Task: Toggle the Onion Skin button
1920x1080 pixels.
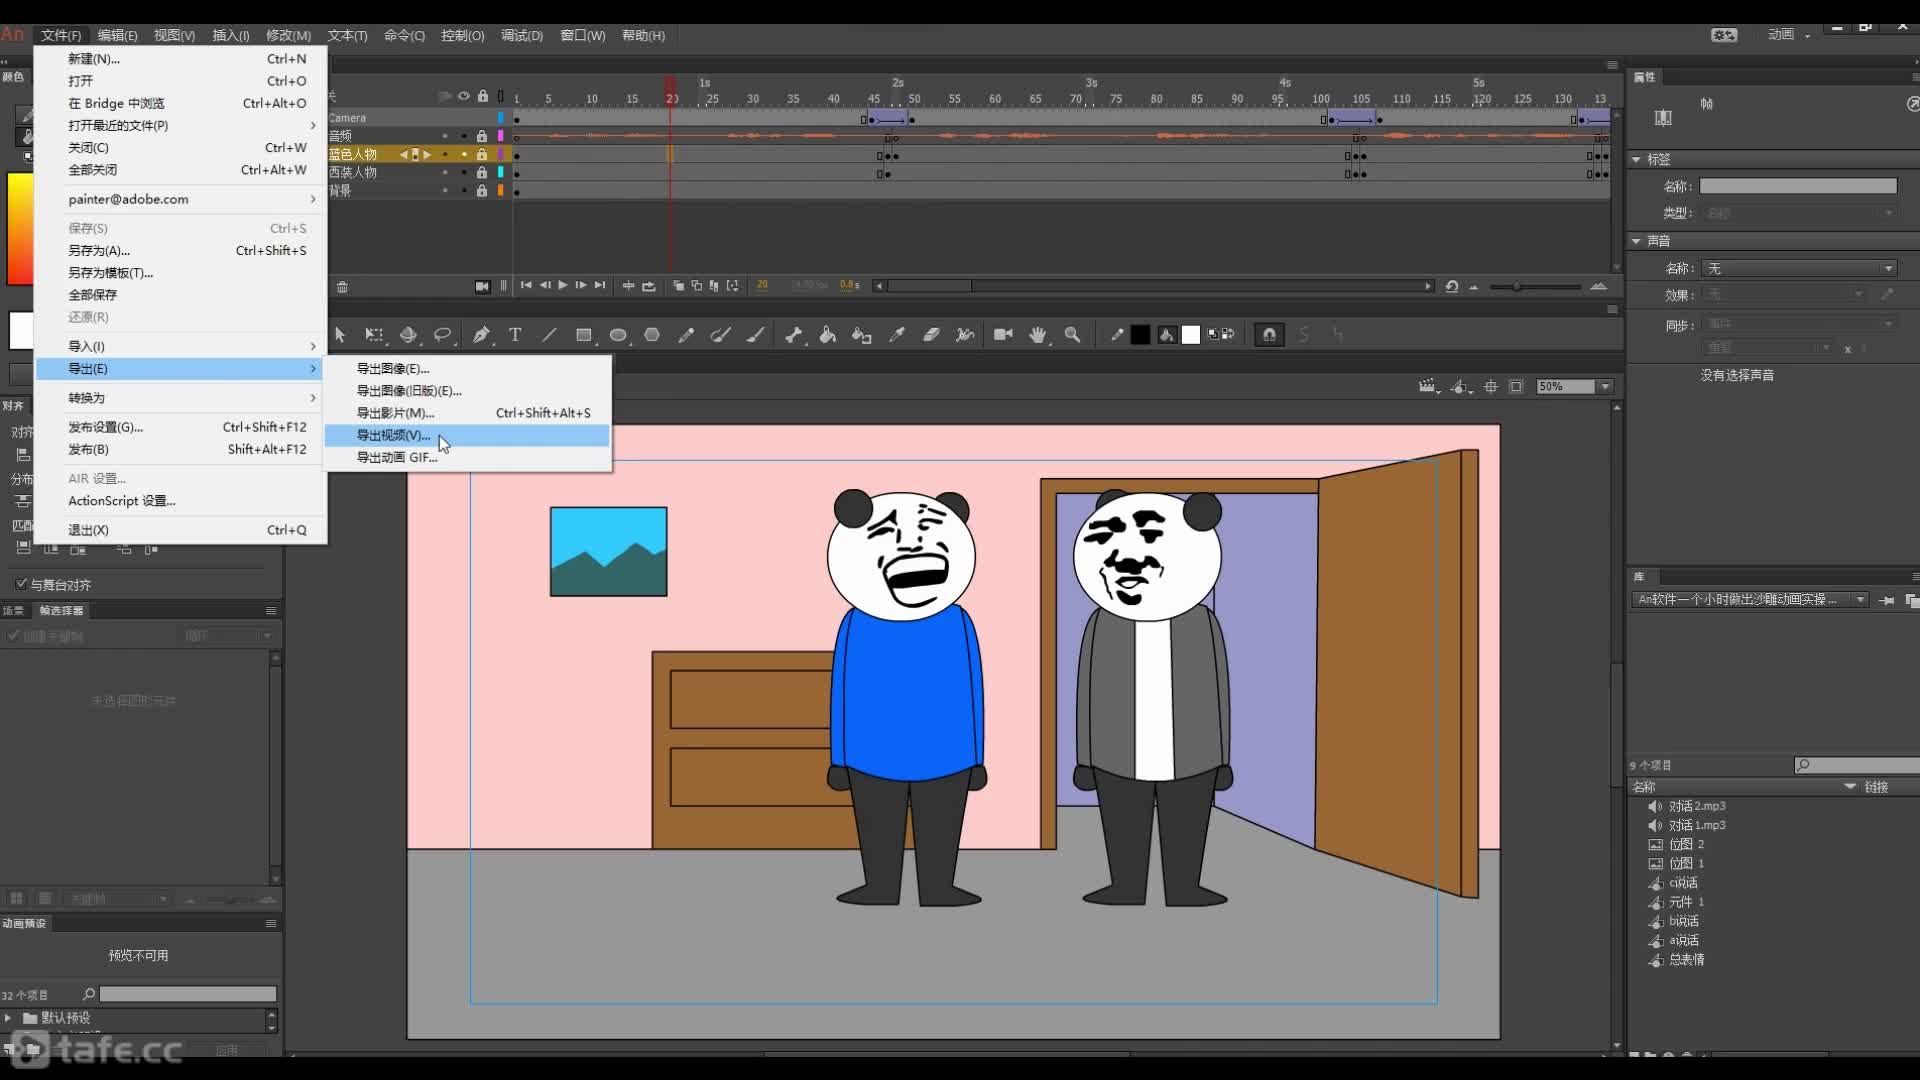Action: pos(678,286)
